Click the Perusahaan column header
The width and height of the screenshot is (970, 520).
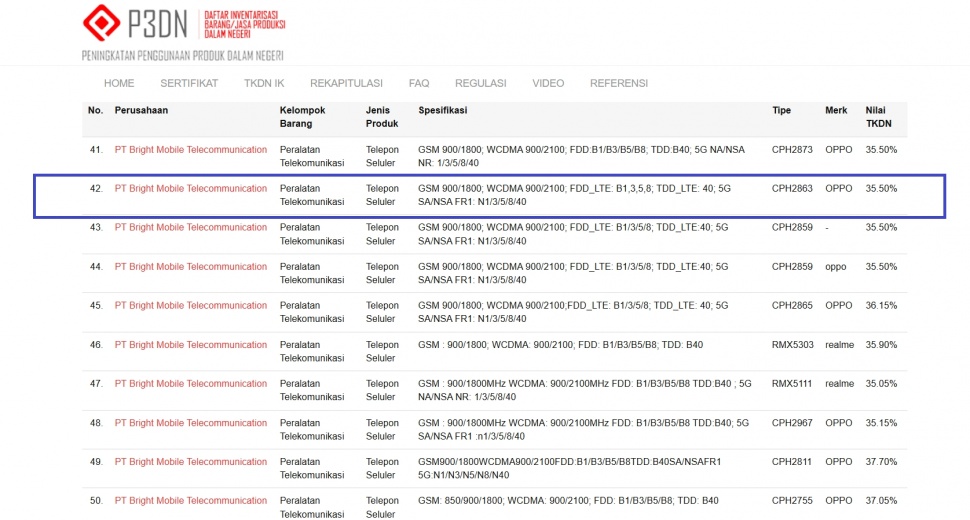141,110
